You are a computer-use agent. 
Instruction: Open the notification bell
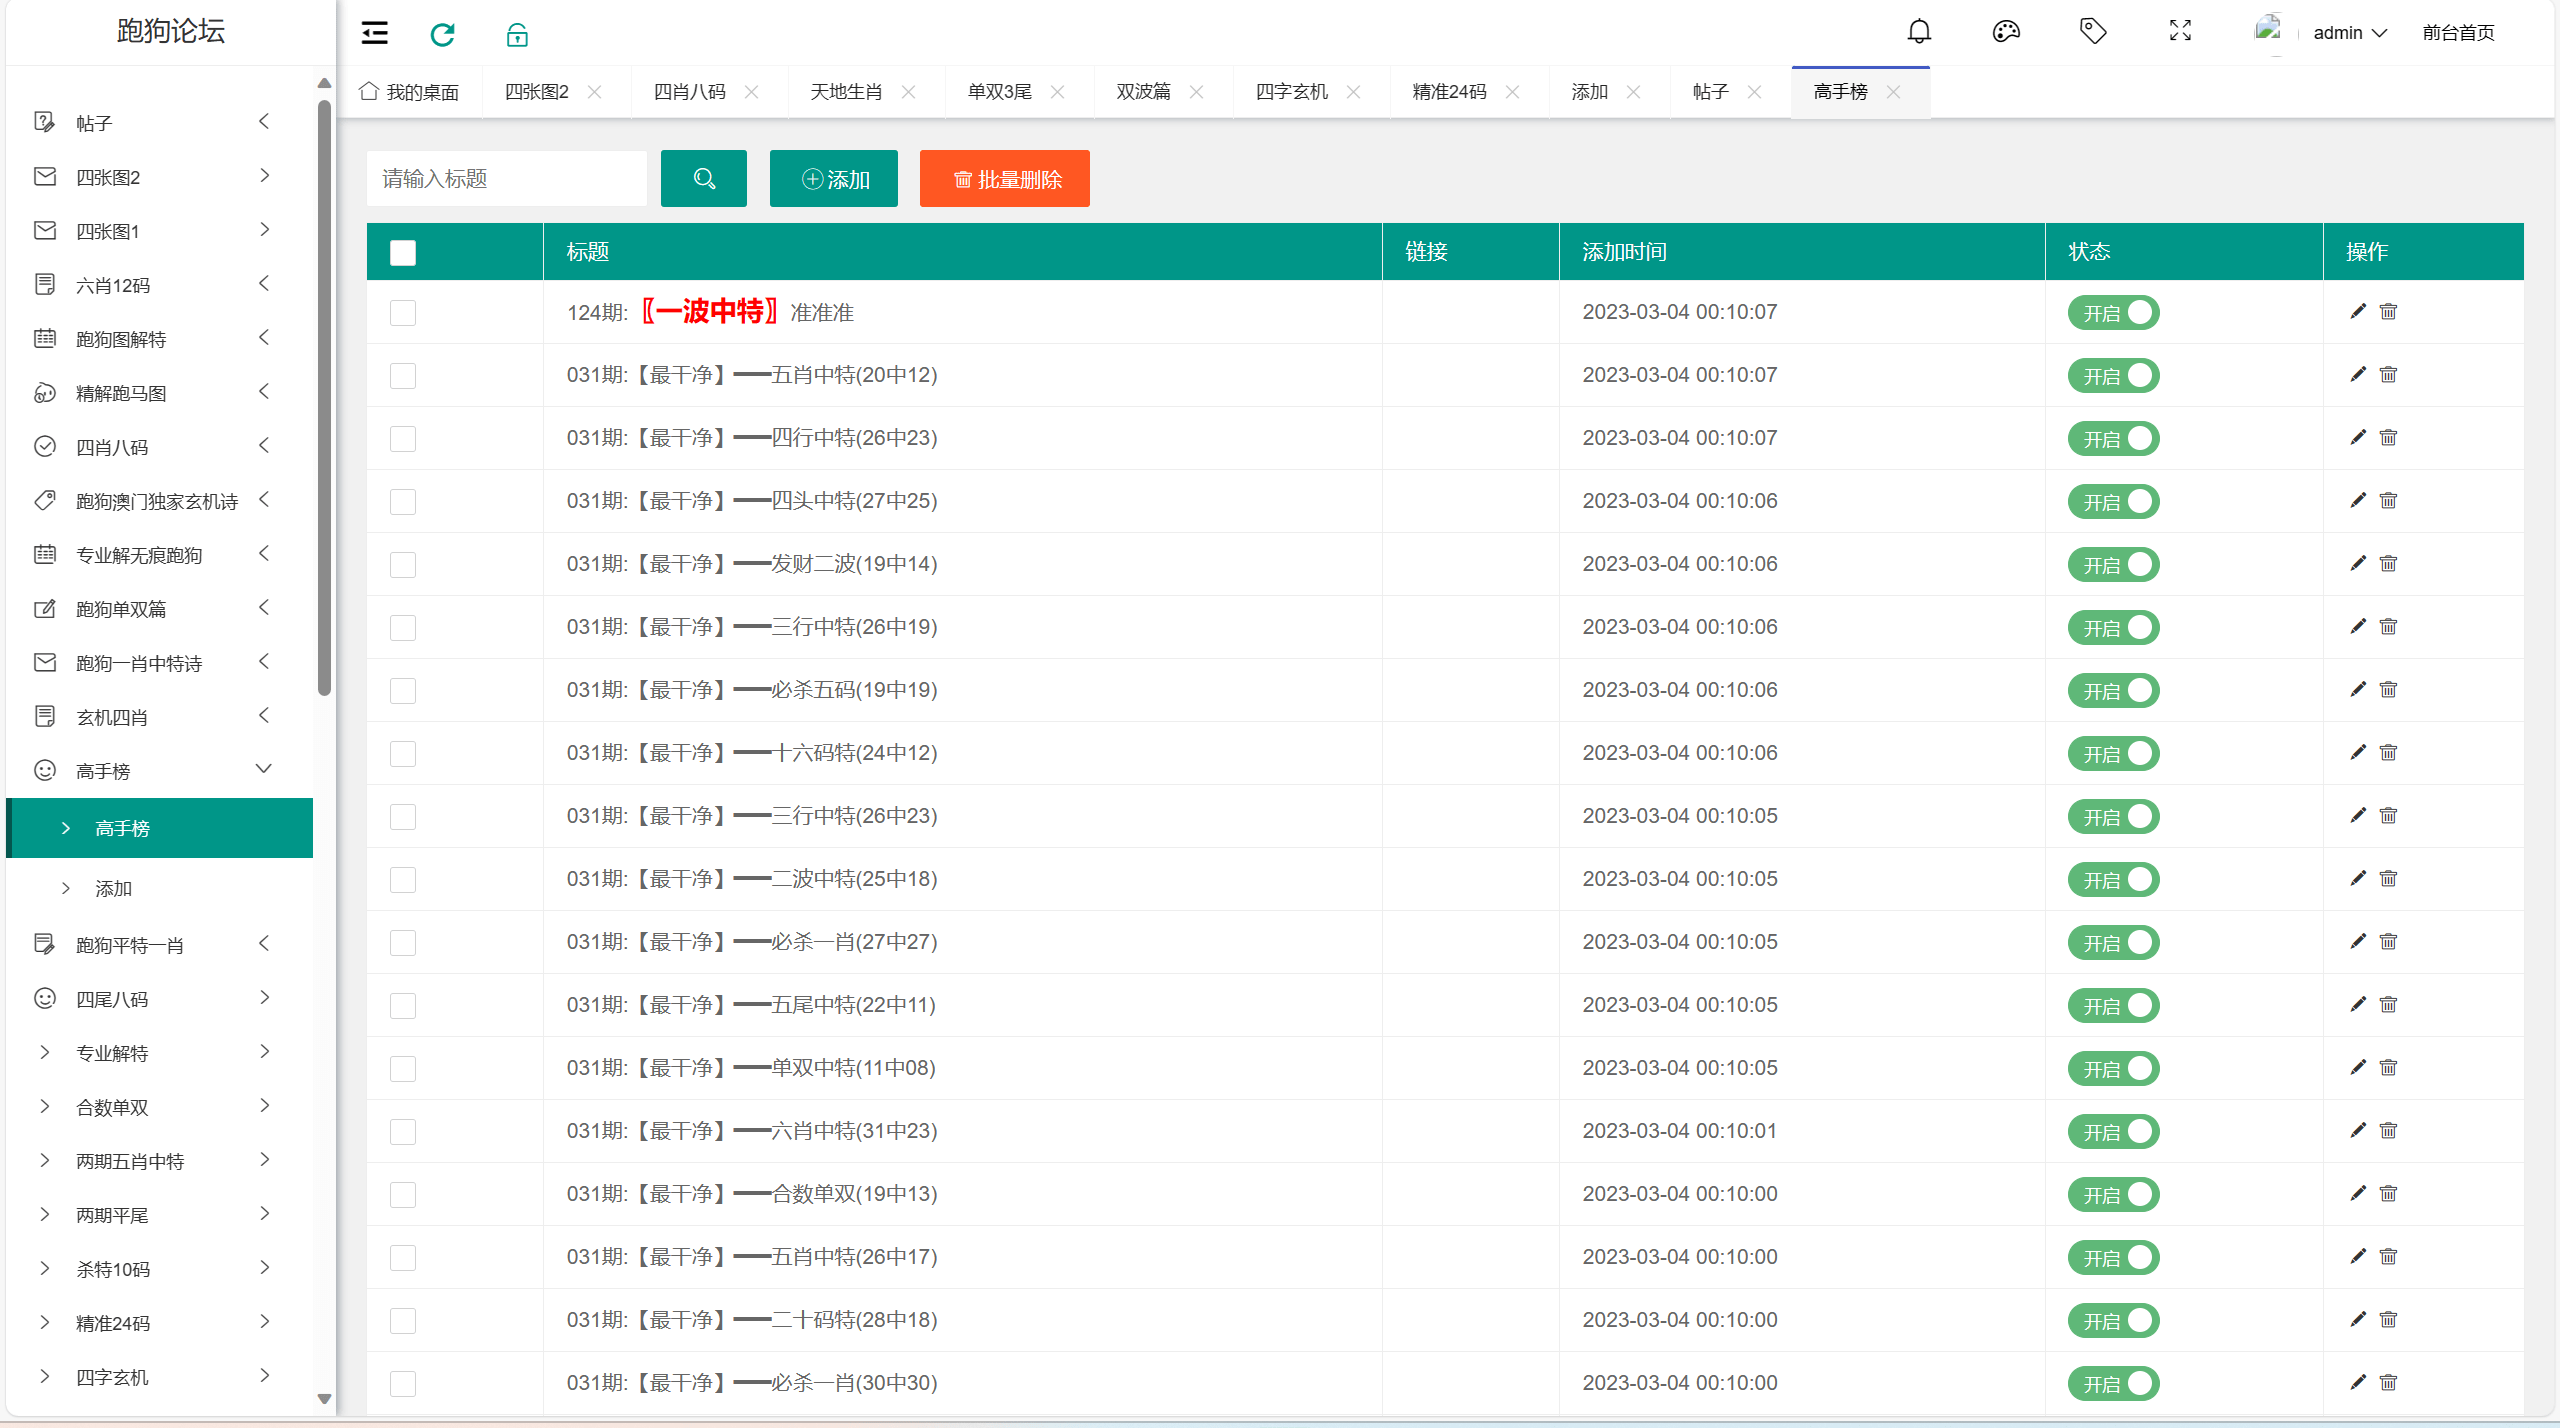1918,32
